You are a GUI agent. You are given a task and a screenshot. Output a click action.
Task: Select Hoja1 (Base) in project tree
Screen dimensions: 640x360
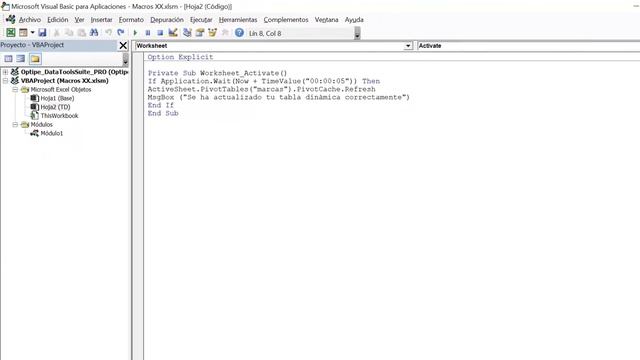pos(57,98)
